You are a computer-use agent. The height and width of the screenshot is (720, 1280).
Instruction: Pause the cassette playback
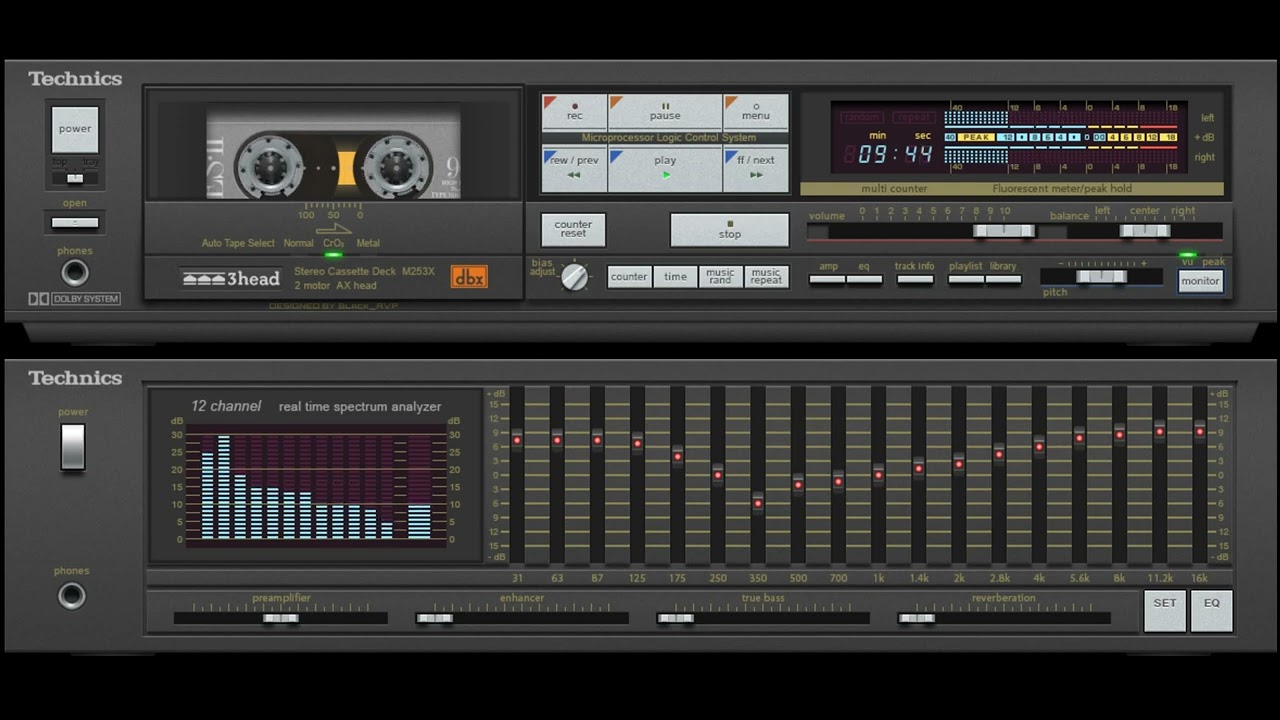tap(665, 112)
